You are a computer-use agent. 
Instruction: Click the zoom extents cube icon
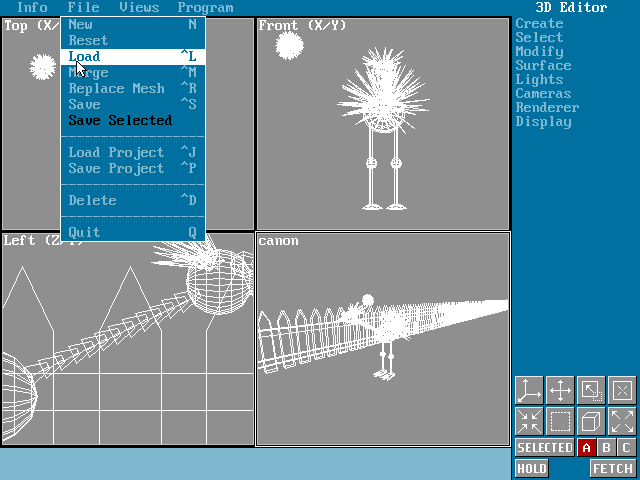pyautogui.click(x=591, y=421)
